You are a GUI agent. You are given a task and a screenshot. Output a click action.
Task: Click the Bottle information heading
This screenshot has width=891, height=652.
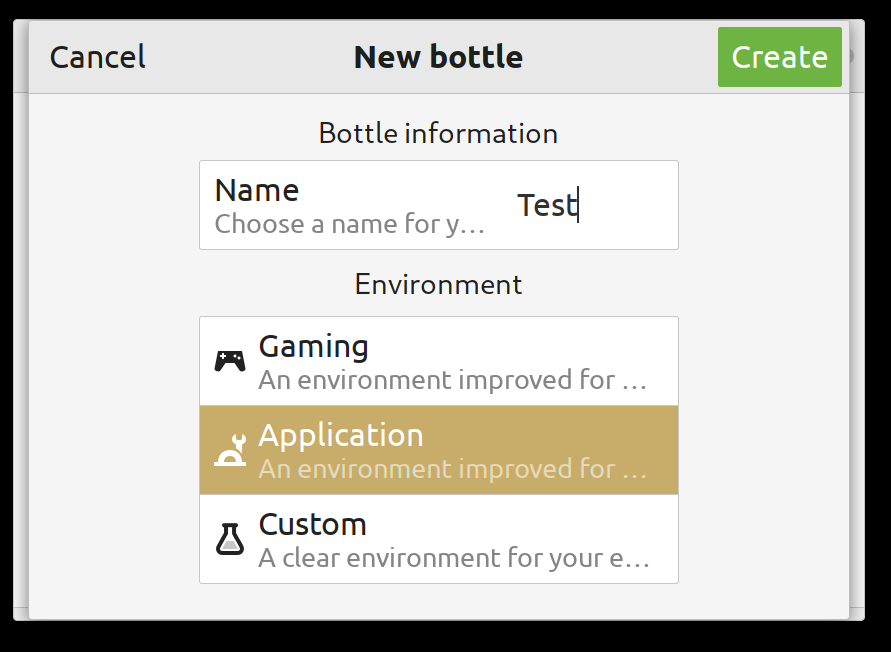[438, 132]
